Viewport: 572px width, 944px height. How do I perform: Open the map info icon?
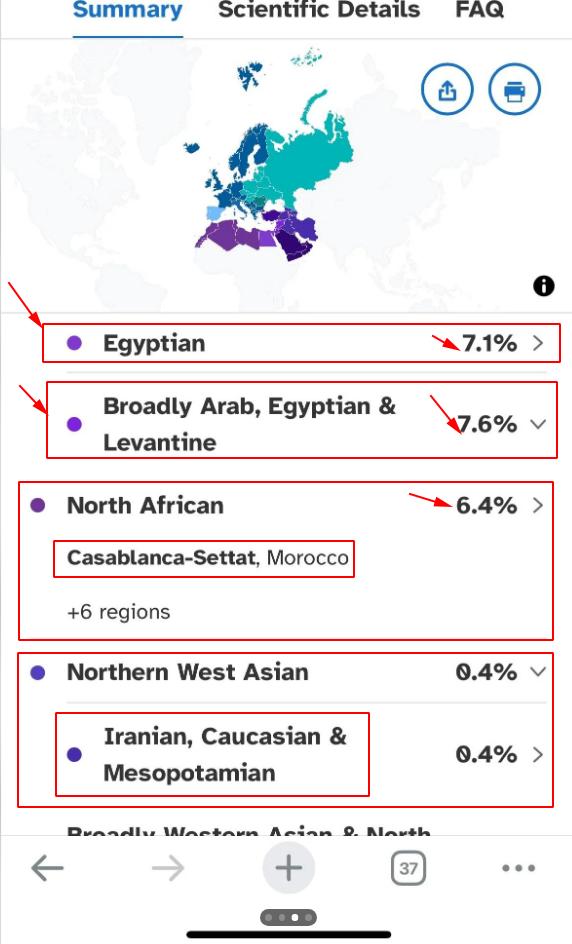click(544, 285)
